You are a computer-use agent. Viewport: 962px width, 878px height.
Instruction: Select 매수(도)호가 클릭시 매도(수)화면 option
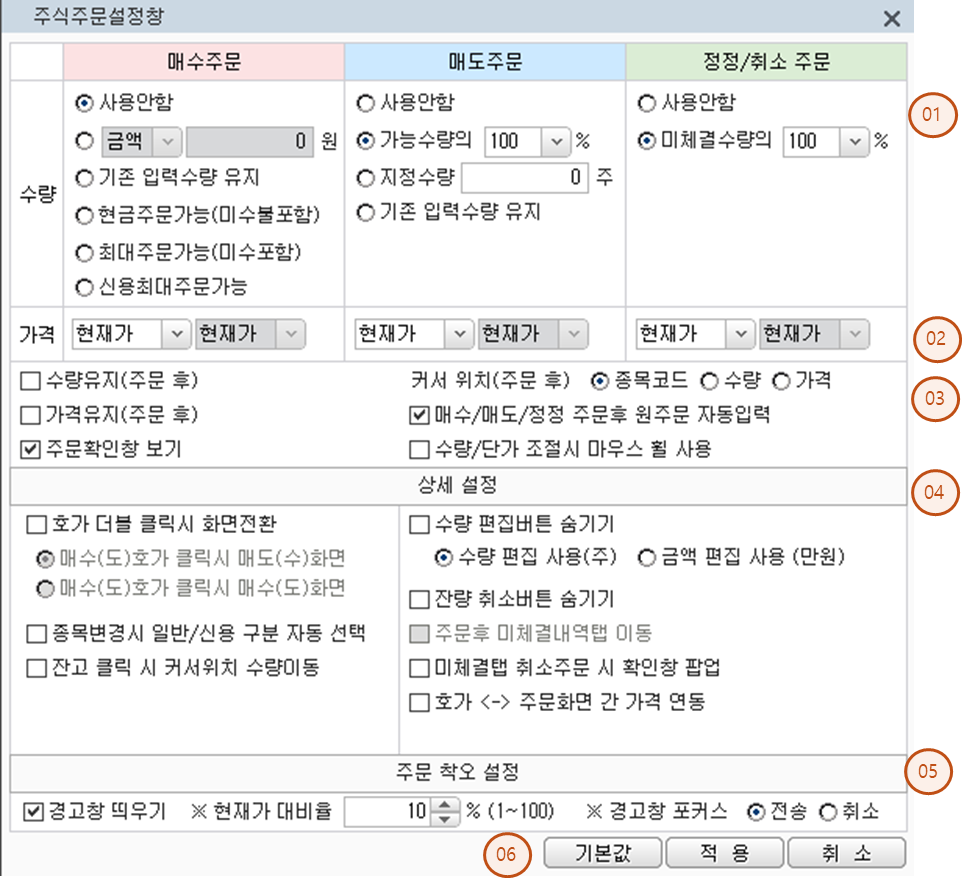[45, 559]
